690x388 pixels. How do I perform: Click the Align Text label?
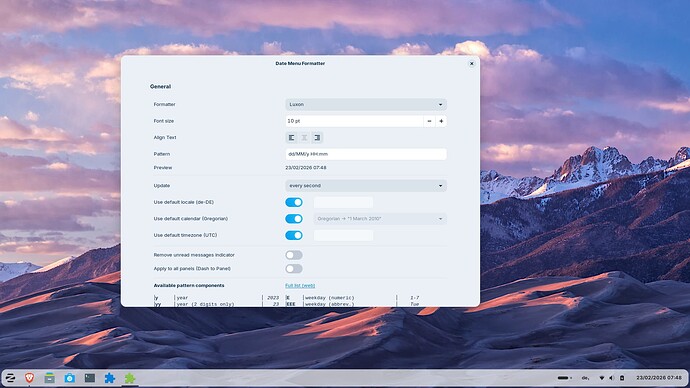(x=165, y=138)
